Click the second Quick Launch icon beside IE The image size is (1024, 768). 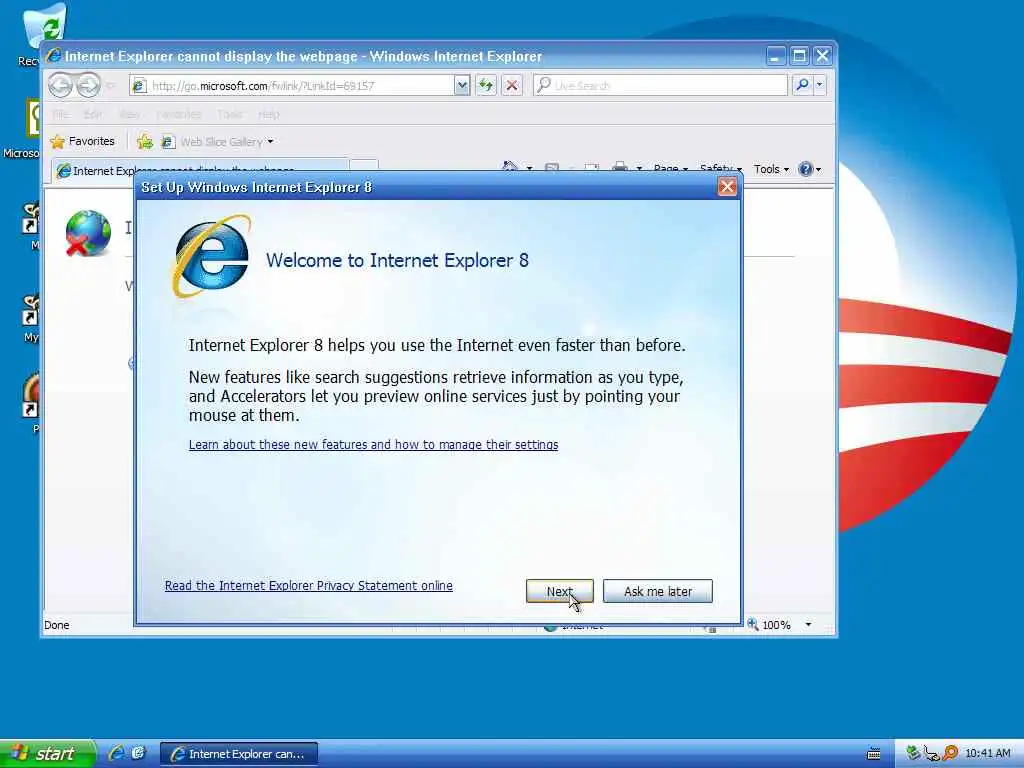click(x=138, y=753)
